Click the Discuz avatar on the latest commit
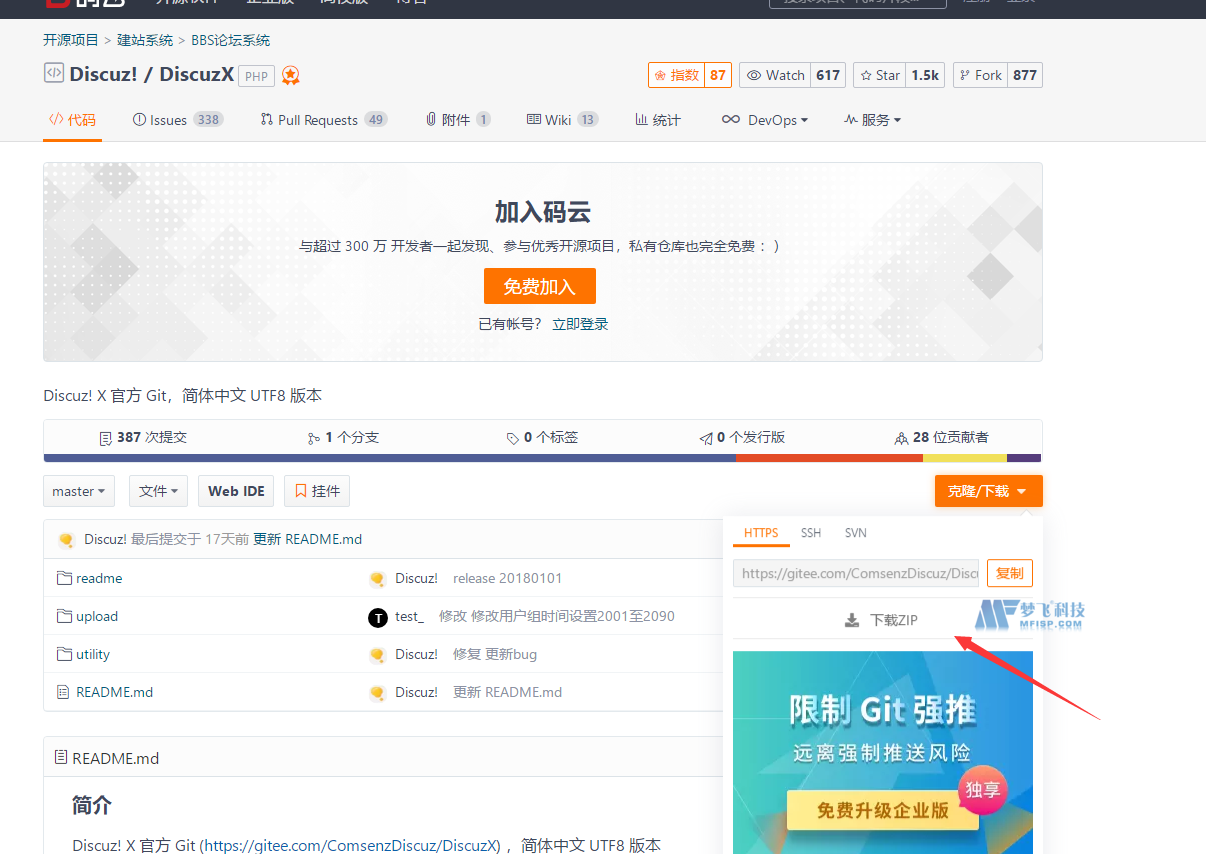1206x854 pixels. tap(65, 539)
